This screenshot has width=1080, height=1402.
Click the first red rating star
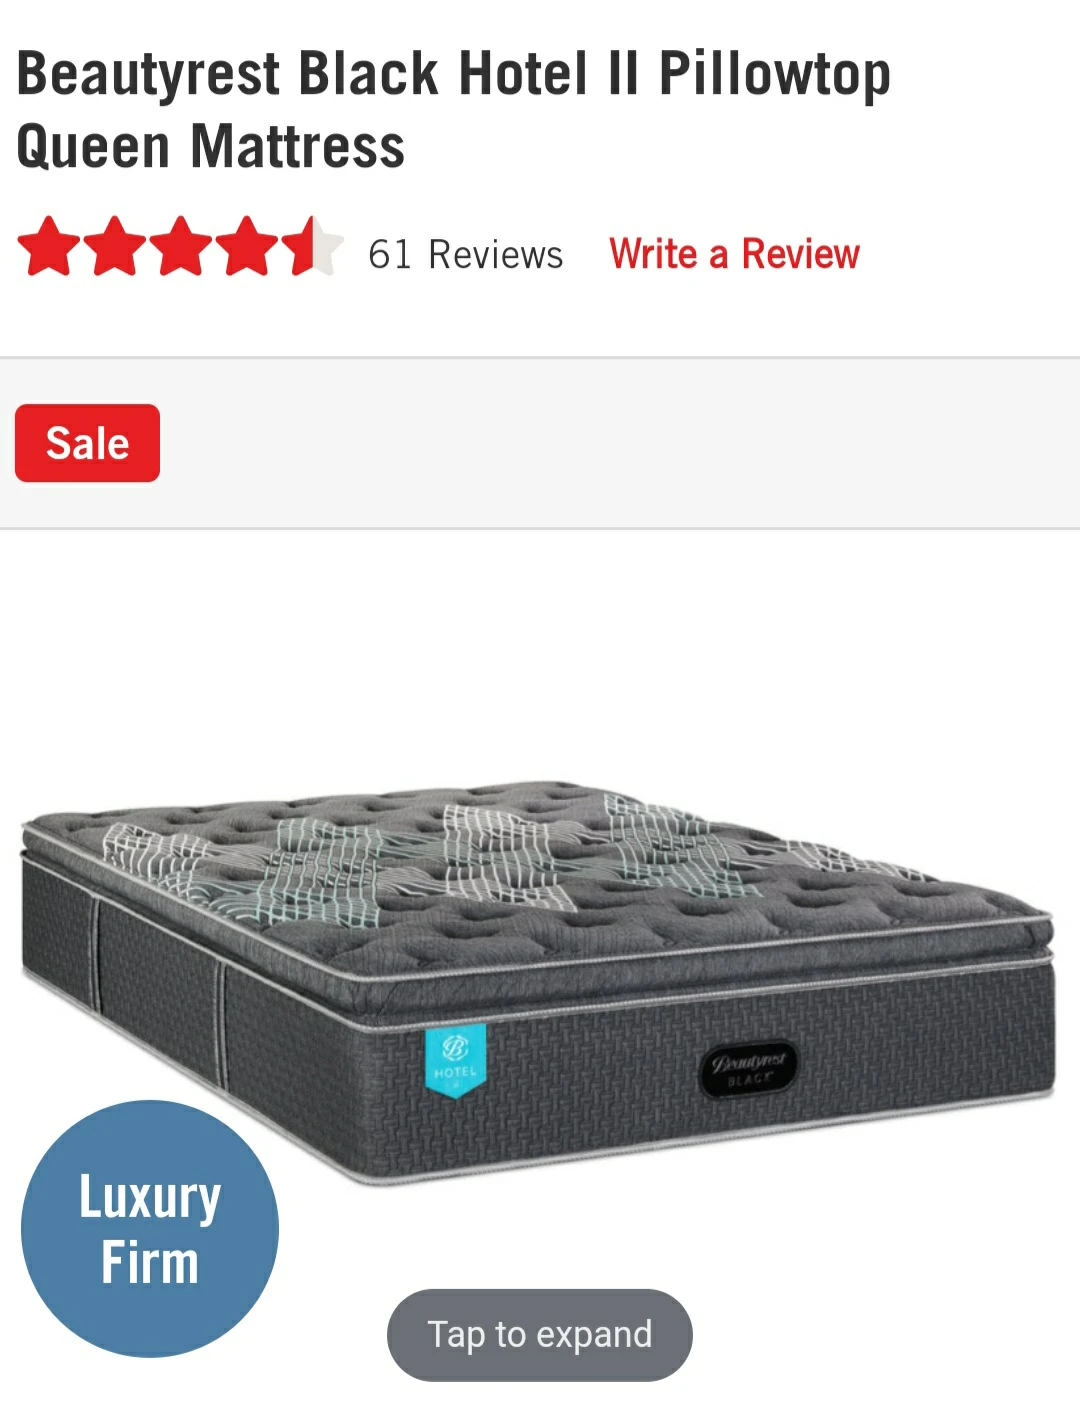coord(49,246)
